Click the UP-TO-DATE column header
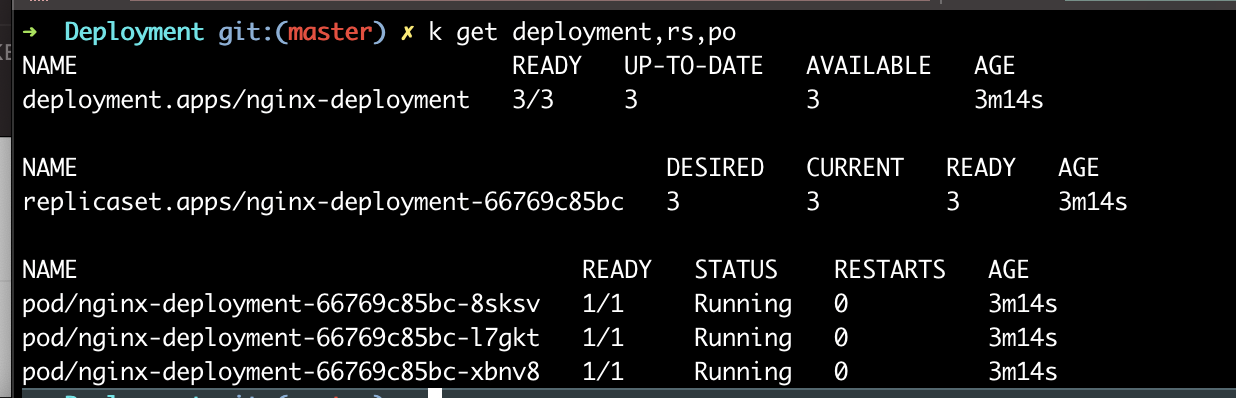This screenshot has width=1236, height=398. coord(694,67)
